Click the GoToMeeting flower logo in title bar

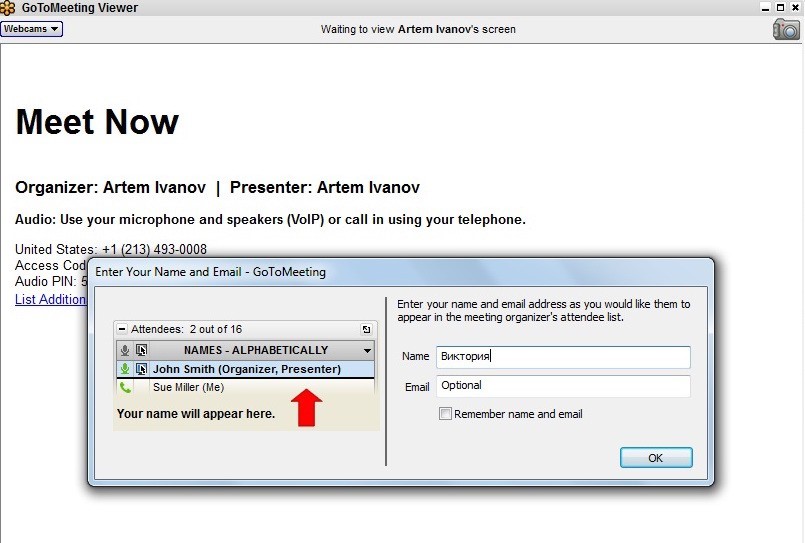10,8
